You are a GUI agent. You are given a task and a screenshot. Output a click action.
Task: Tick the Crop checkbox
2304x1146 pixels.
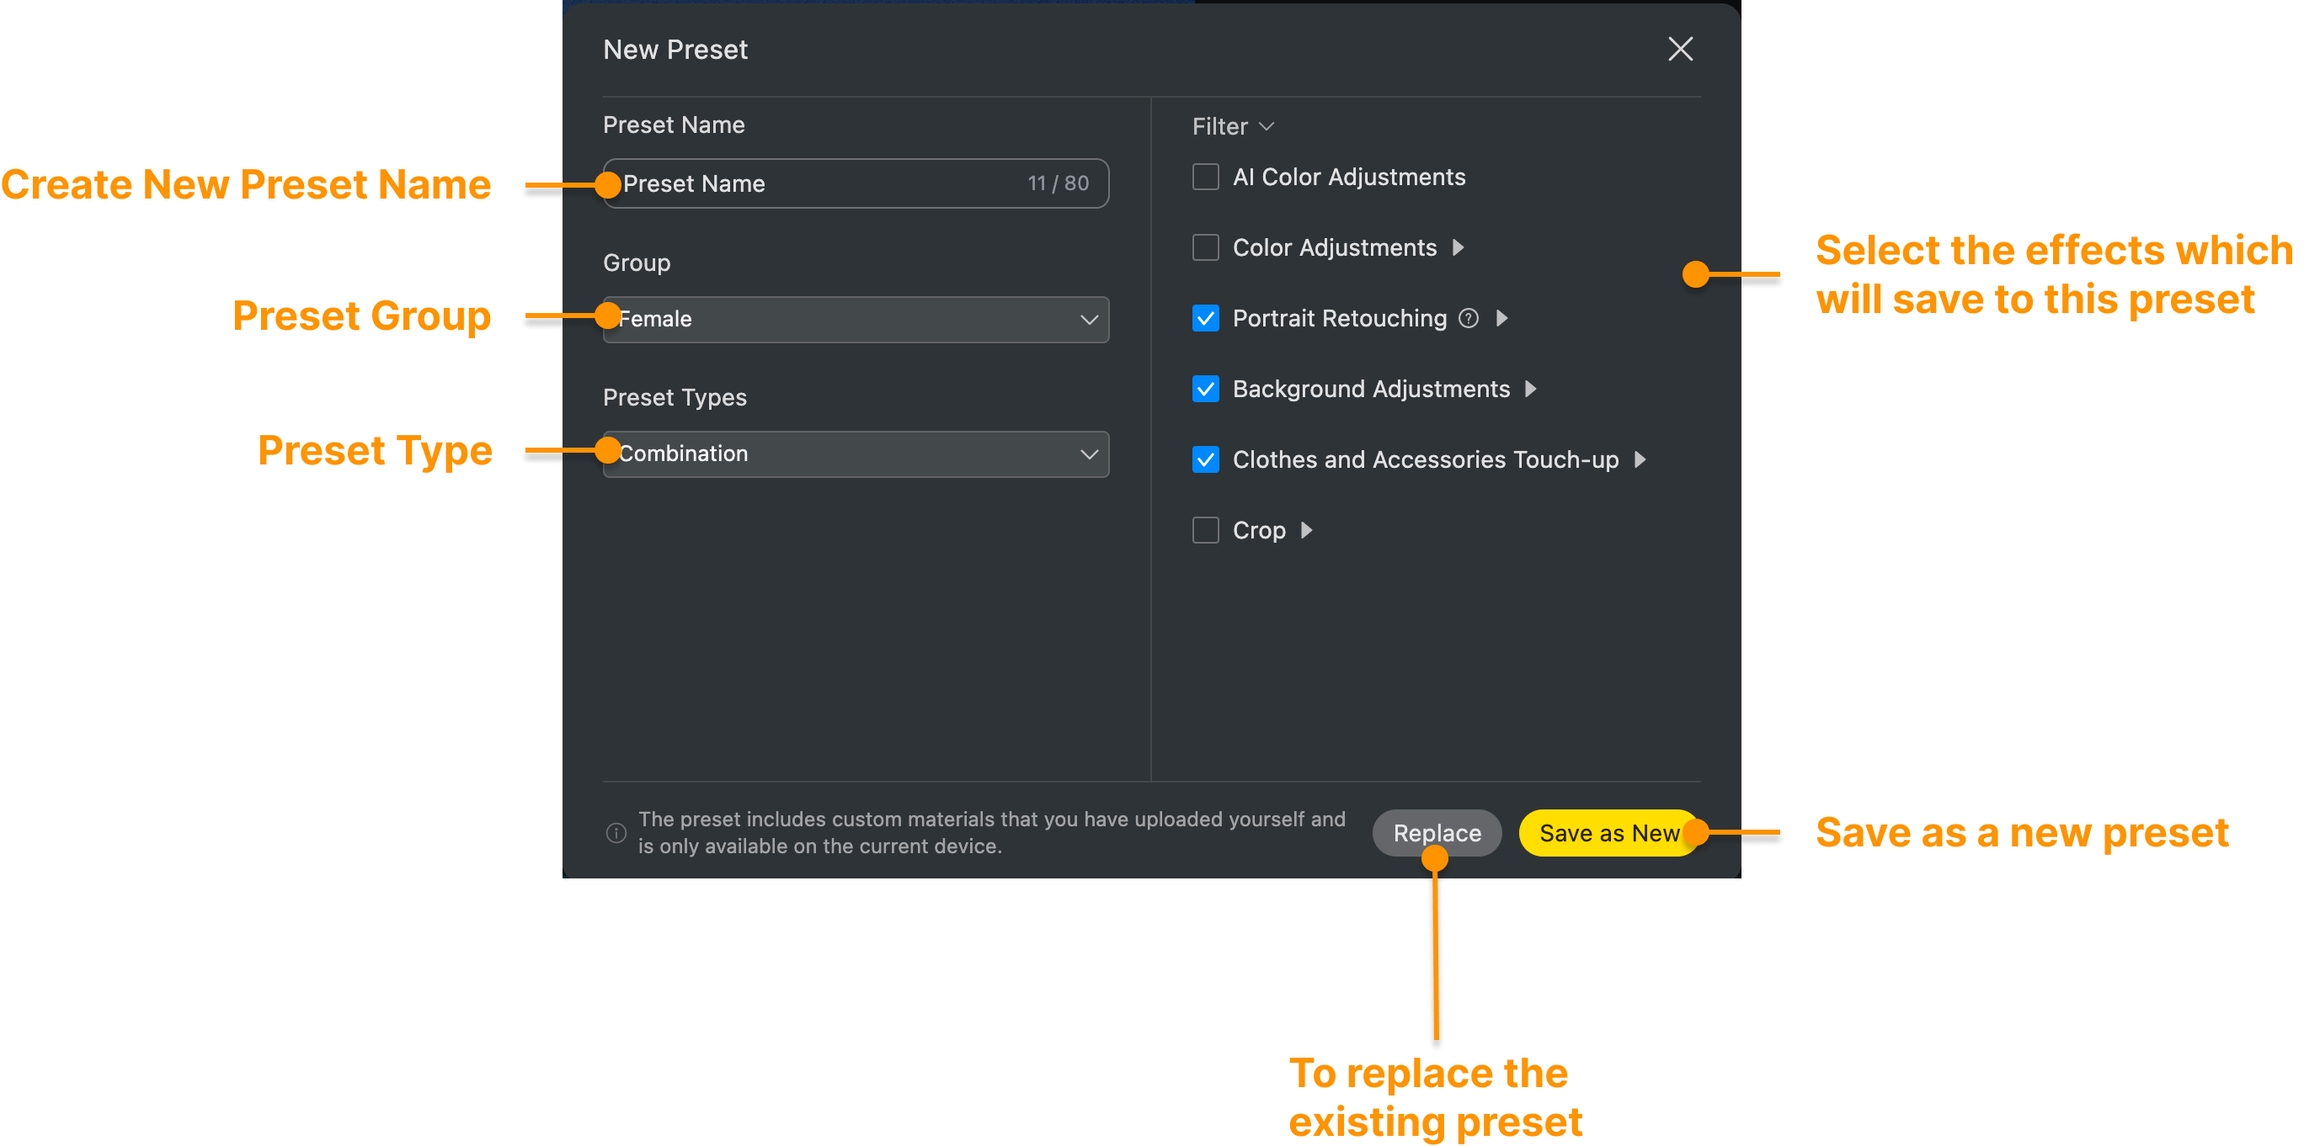coord(1205,530)
